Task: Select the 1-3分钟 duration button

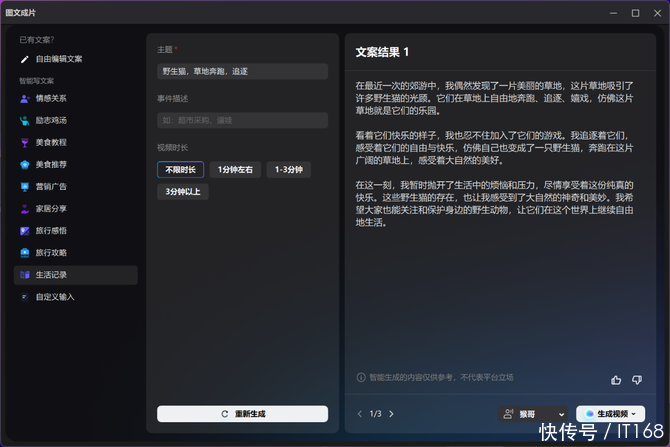Action: [288, 170]
